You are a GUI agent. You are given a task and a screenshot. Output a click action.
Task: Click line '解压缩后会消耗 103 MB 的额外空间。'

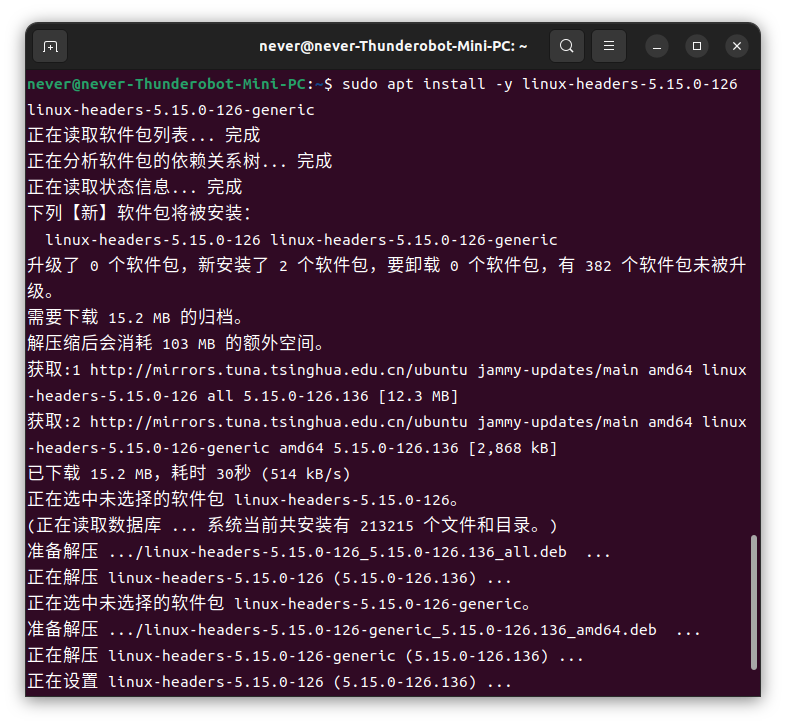[x=176, y=343]
